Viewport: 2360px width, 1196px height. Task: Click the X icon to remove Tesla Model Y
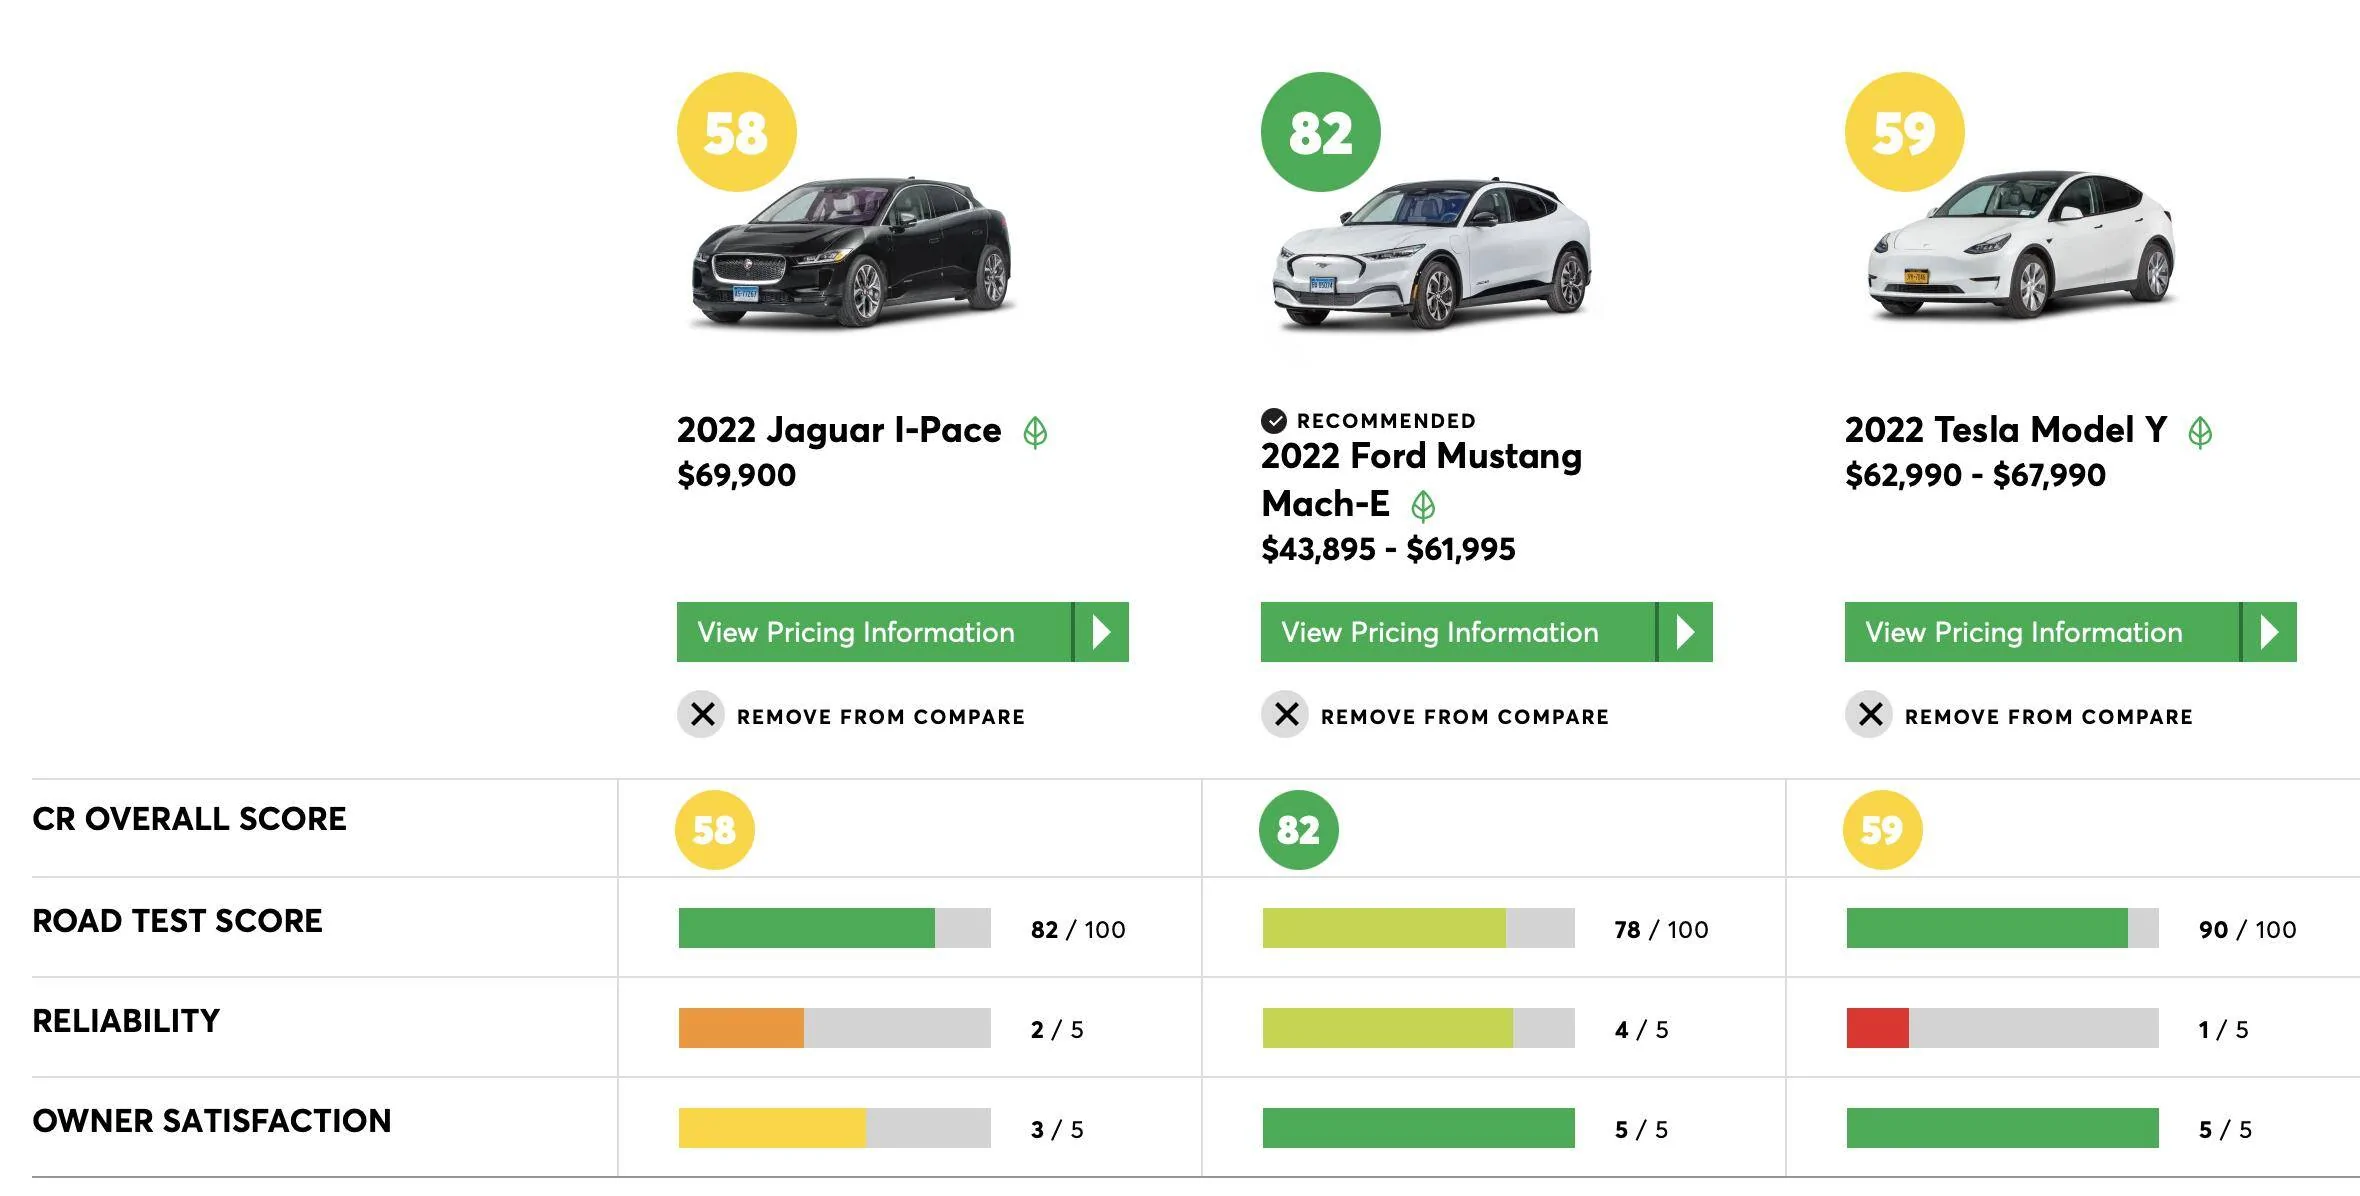pyautogui.click(x=1870, y=715)
